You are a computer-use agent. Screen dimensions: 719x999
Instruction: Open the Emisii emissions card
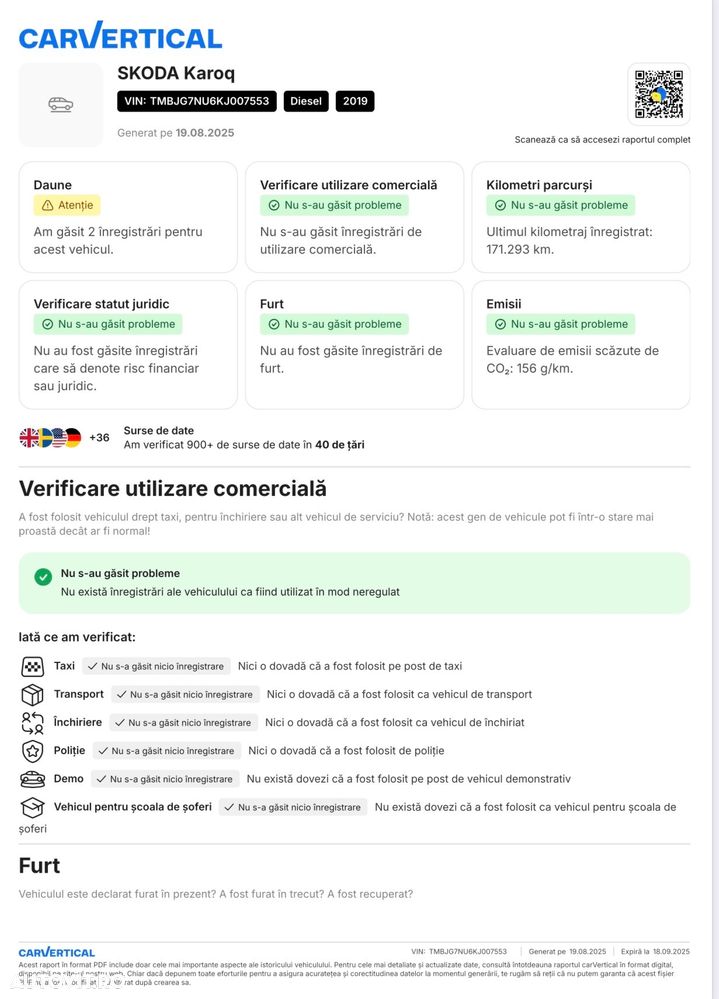pyautogui.click(x=580, y=345)
